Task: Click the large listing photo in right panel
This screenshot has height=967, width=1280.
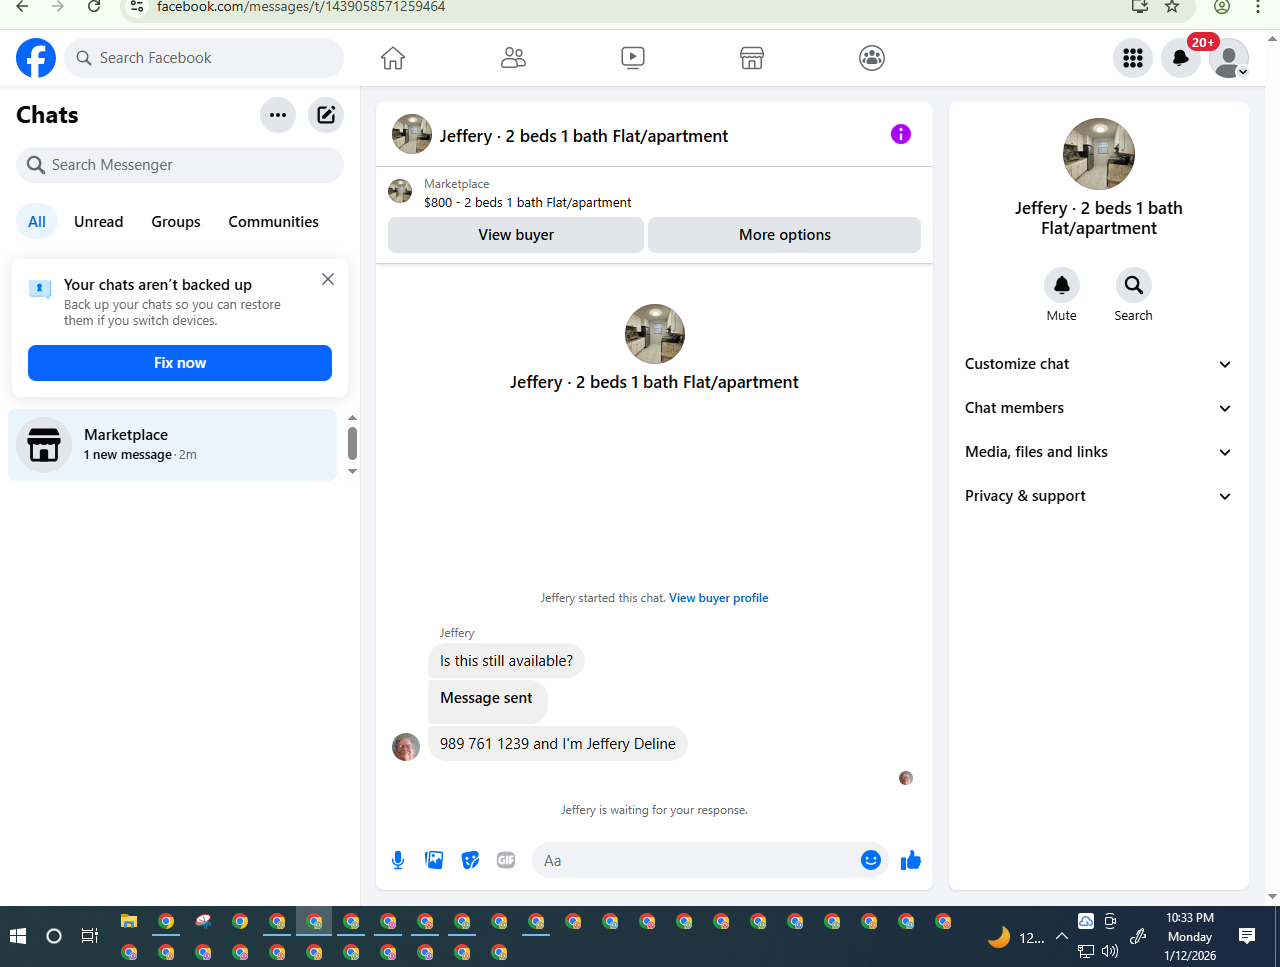Action: click(x=1099, y=154)
